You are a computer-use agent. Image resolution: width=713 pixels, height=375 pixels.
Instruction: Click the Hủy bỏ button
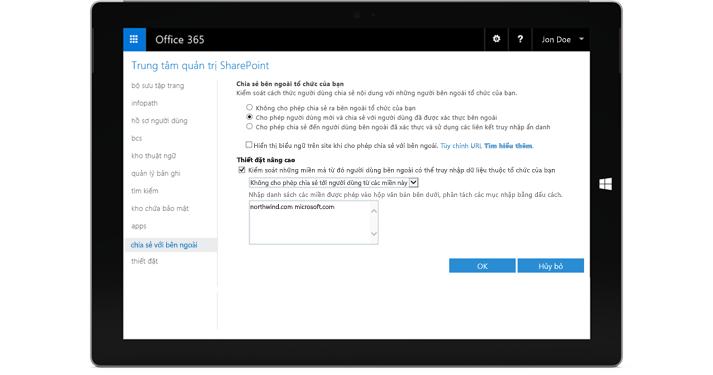coord(550,266)
